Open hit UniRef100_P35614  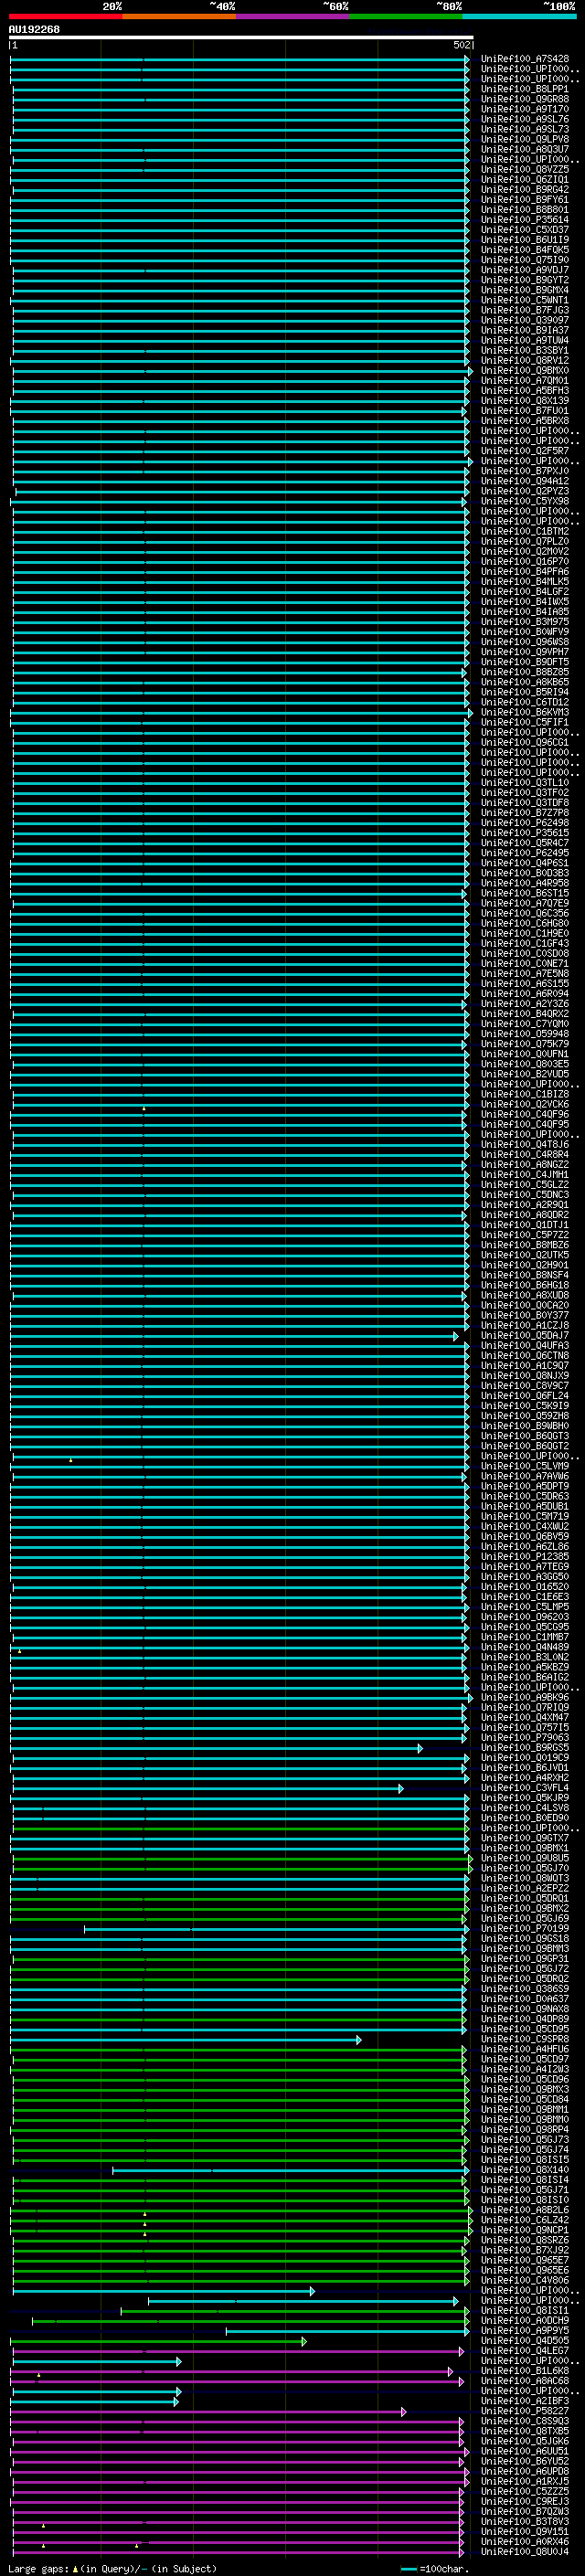click(x=525, y=220)
